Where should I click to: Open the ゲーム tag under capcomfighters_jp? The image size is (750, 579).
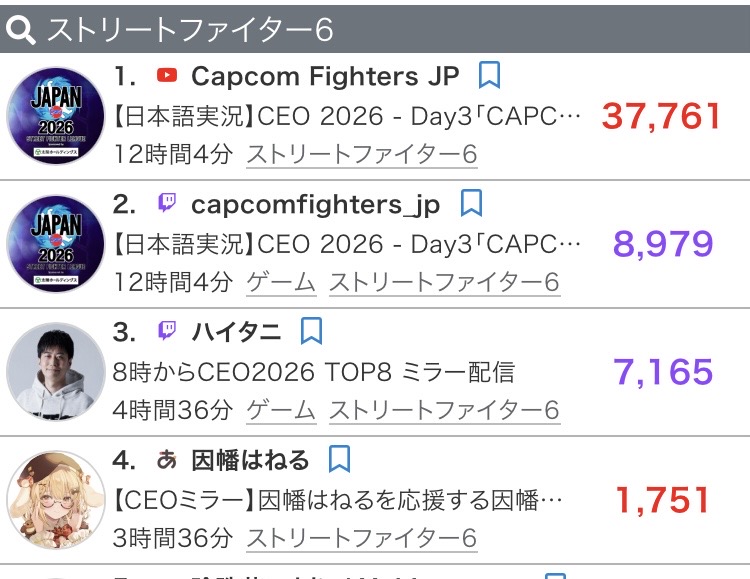point(281,282)
